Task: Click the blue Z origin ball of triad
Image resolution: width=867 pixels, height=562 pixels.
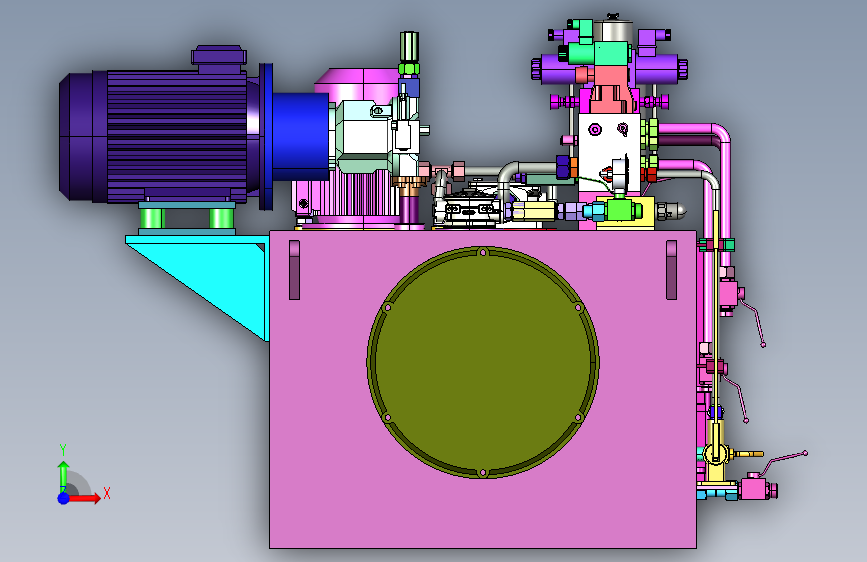Action: coord(64,498)
